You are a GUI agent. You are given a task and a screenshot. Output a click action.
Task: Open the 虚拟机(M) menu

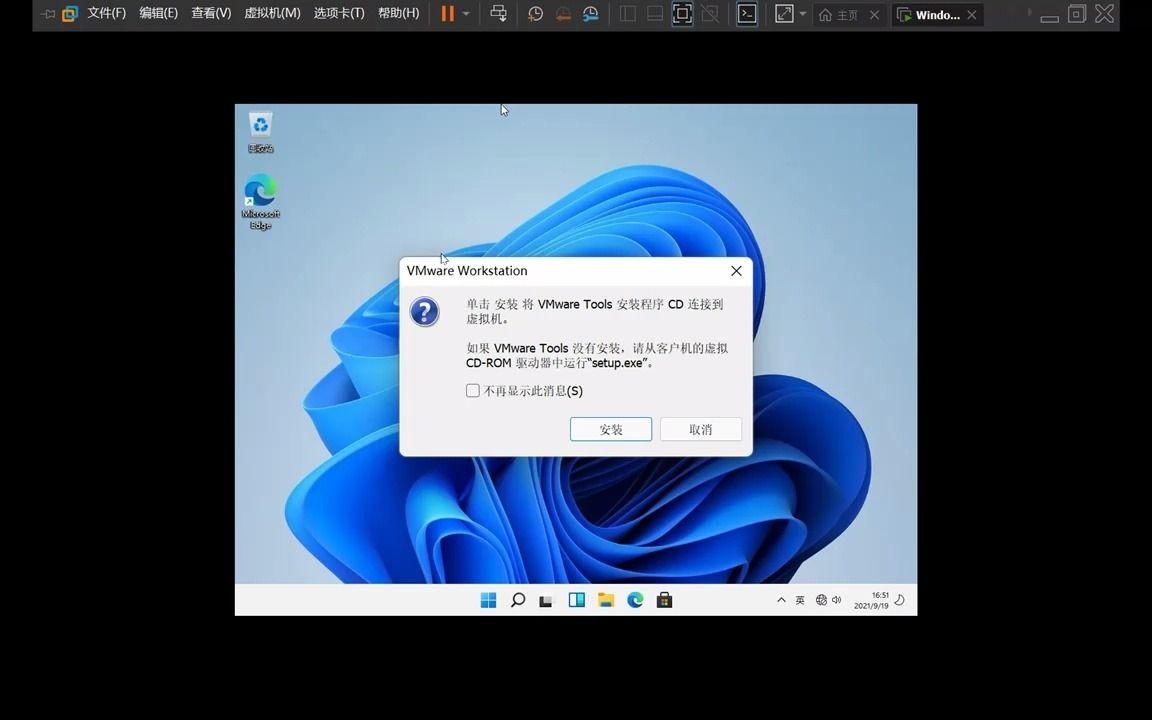272,13
